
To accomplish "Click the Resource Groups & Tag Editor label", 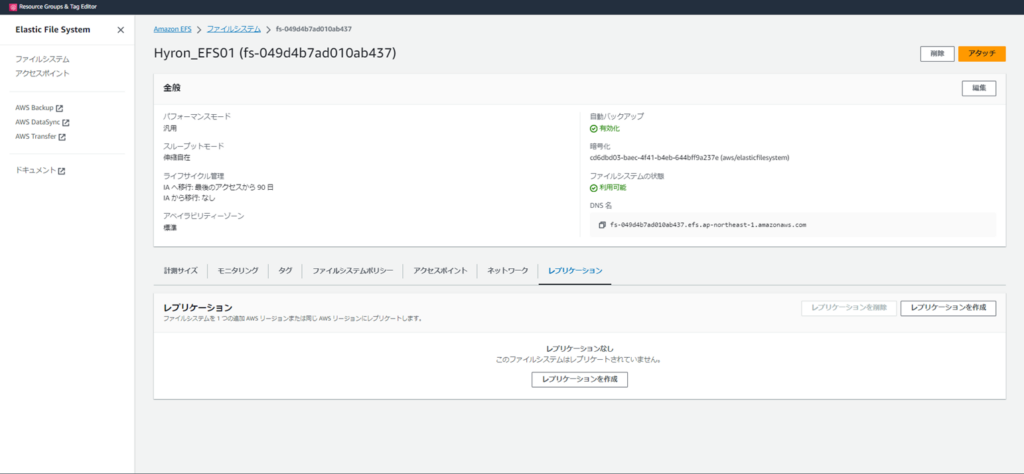I will click(58, 7).
